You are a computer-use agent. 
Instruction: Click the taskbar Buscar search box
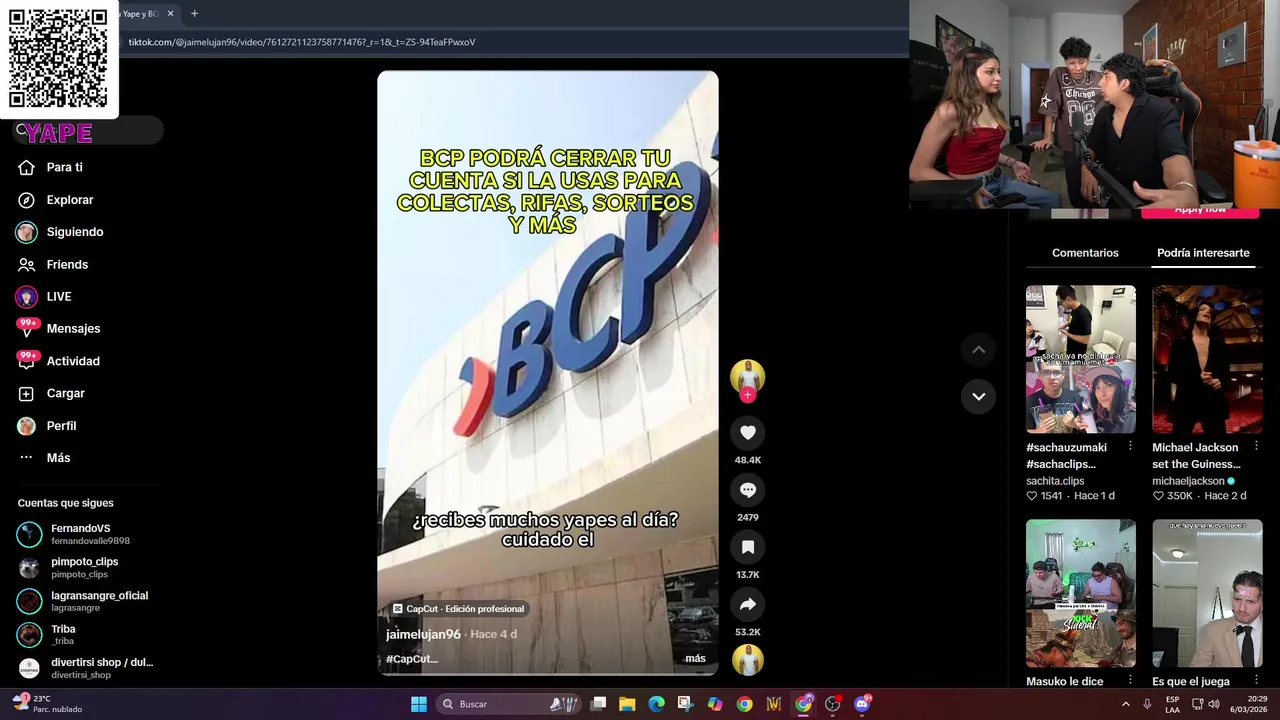click(x=510, y=704)
